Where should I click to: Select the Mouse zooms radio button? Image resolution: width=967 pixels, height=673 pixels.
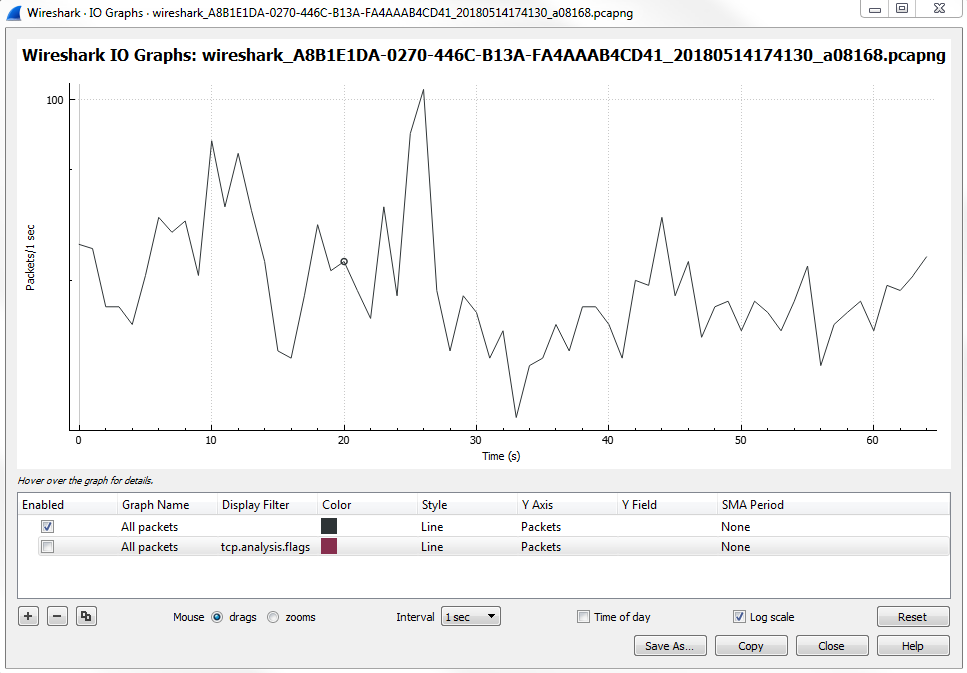point(273,617)
